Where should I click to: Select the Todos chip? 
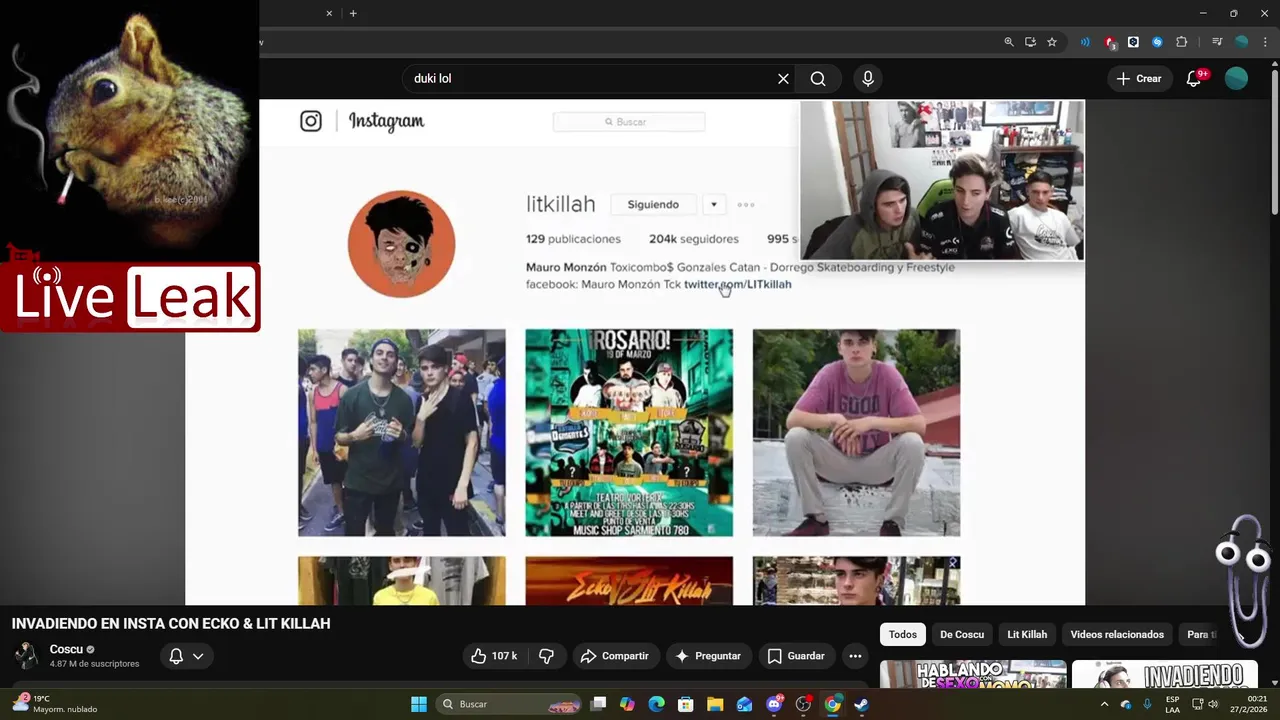point(903,635)
